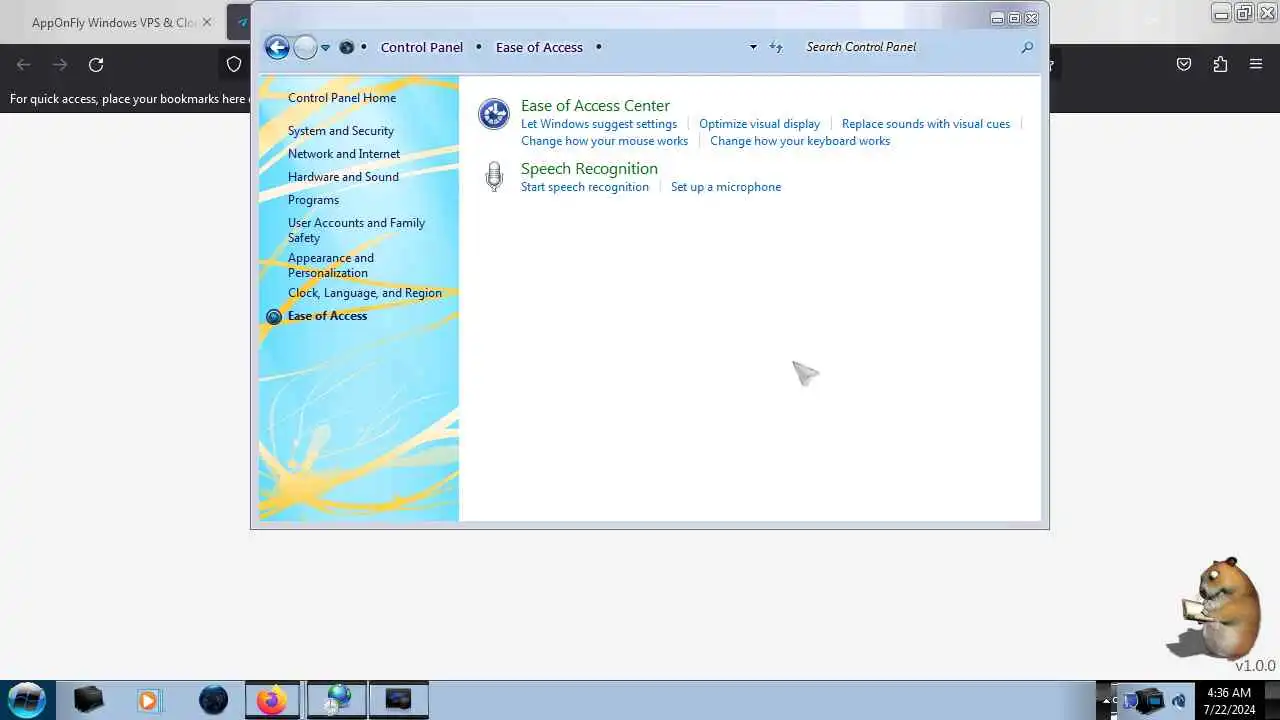Viewport: 1280px width, 720px height.
Task: Click the dark globe taskbar icon
Action: pyautogui.click(x=213, y=700)
